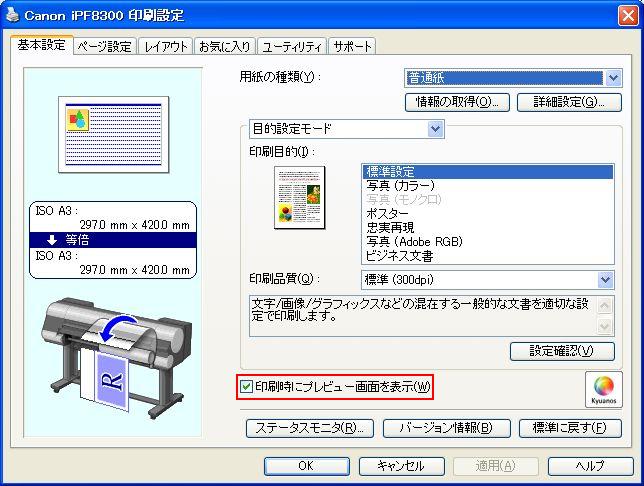Click the 詳細設定(G)... button
This screenshot has height=486, width=644.
[569, 102]
